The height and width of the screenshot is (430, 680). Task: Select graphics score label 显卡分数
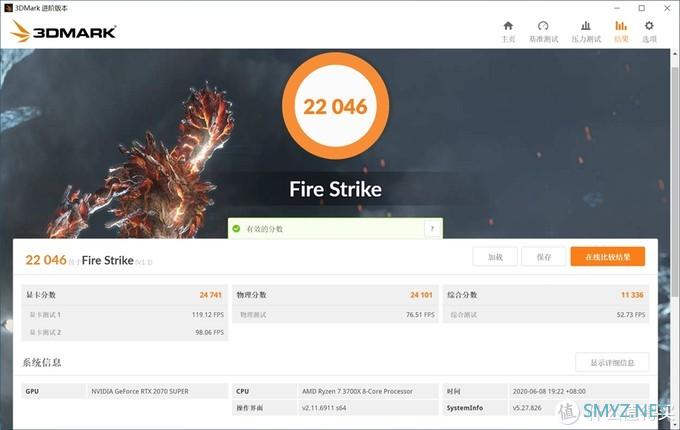click(x=41, y=295)
